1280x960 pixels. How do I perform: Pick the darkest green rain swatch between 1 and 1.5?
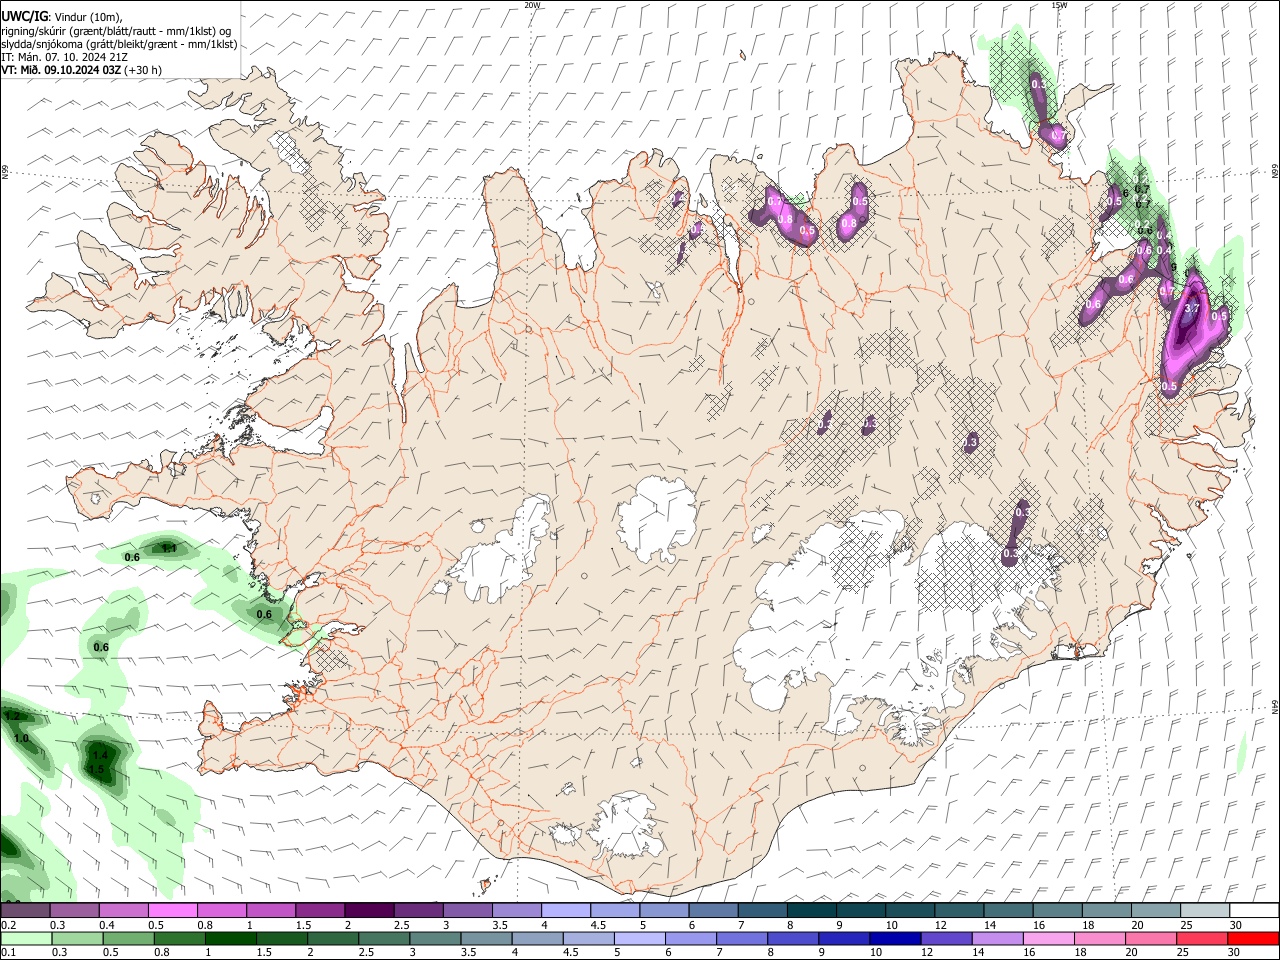coord(231,939)
